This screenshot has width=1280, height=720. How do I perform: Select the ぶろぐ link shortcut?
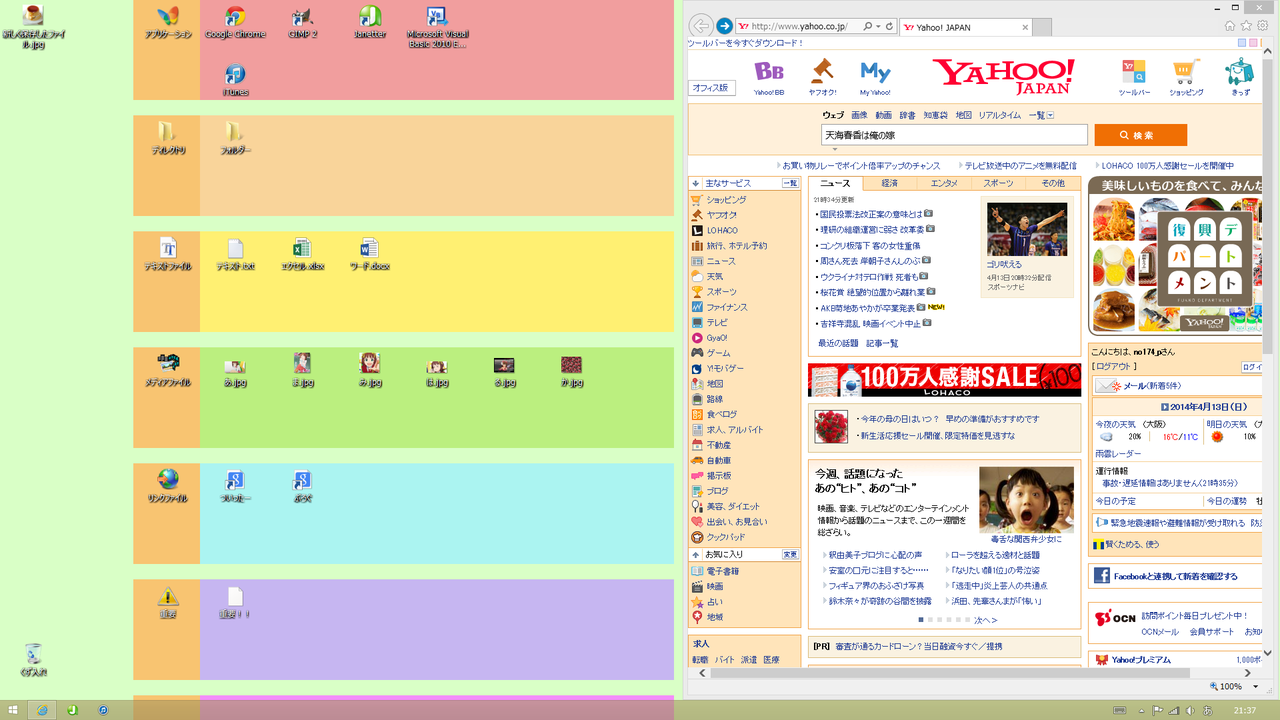coord(302,485)
